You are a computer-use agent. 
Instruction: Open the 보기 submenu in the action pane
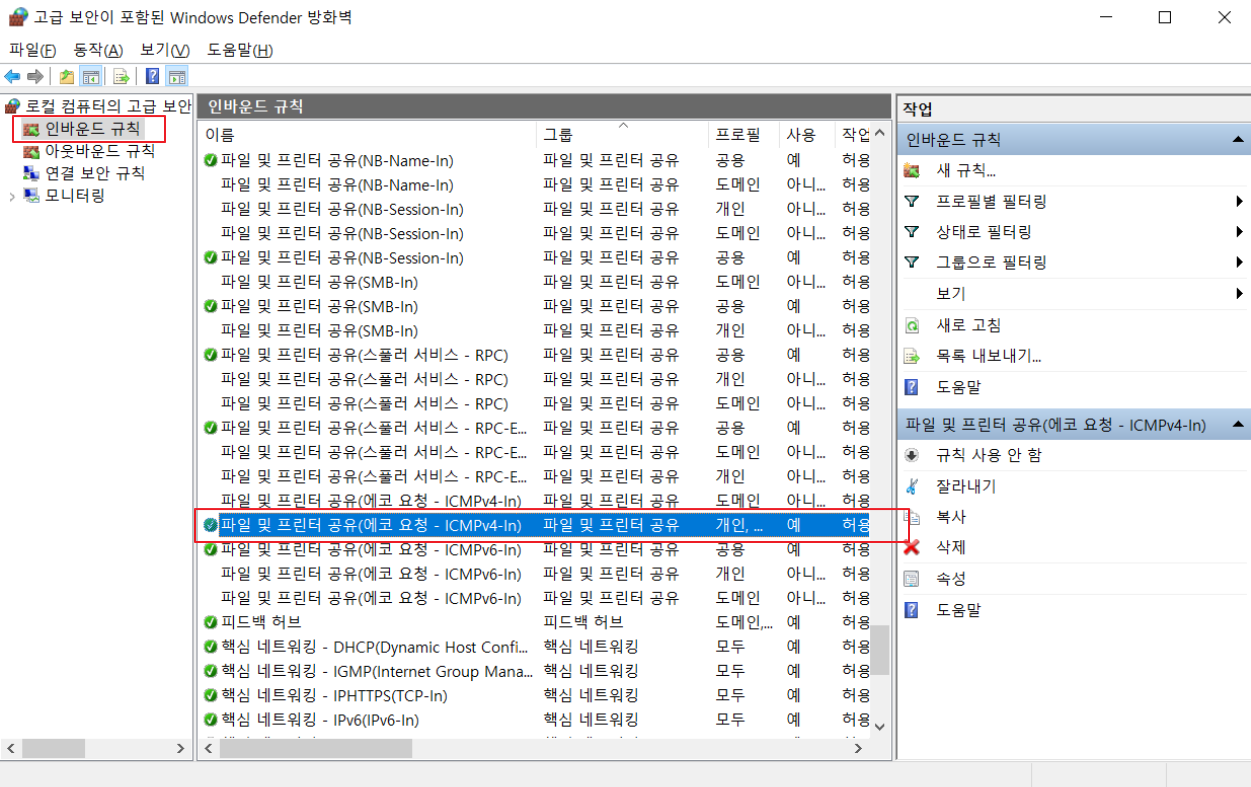[x=951, y=294]
